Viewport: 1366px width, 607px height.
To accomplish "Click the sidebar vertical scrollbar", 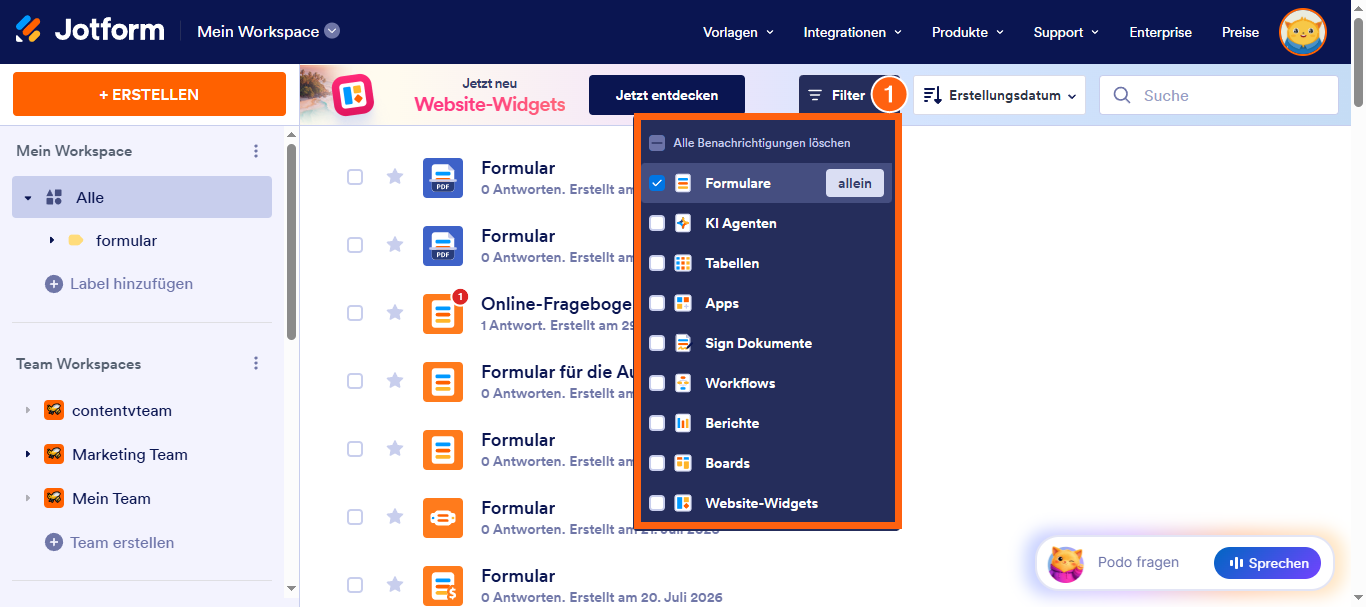I will point(291,241).
